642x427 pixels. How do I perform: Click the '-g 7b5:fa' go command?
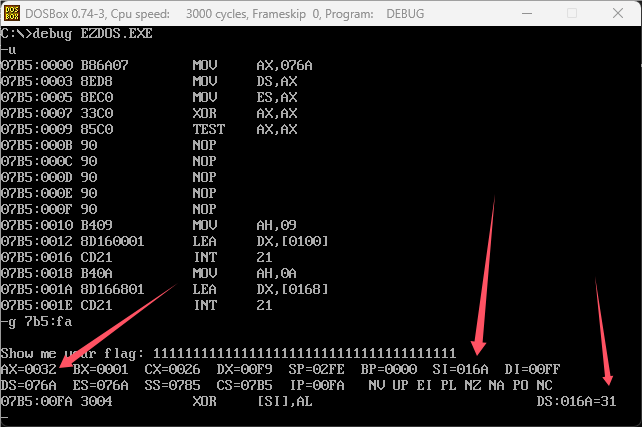(36, 321)
